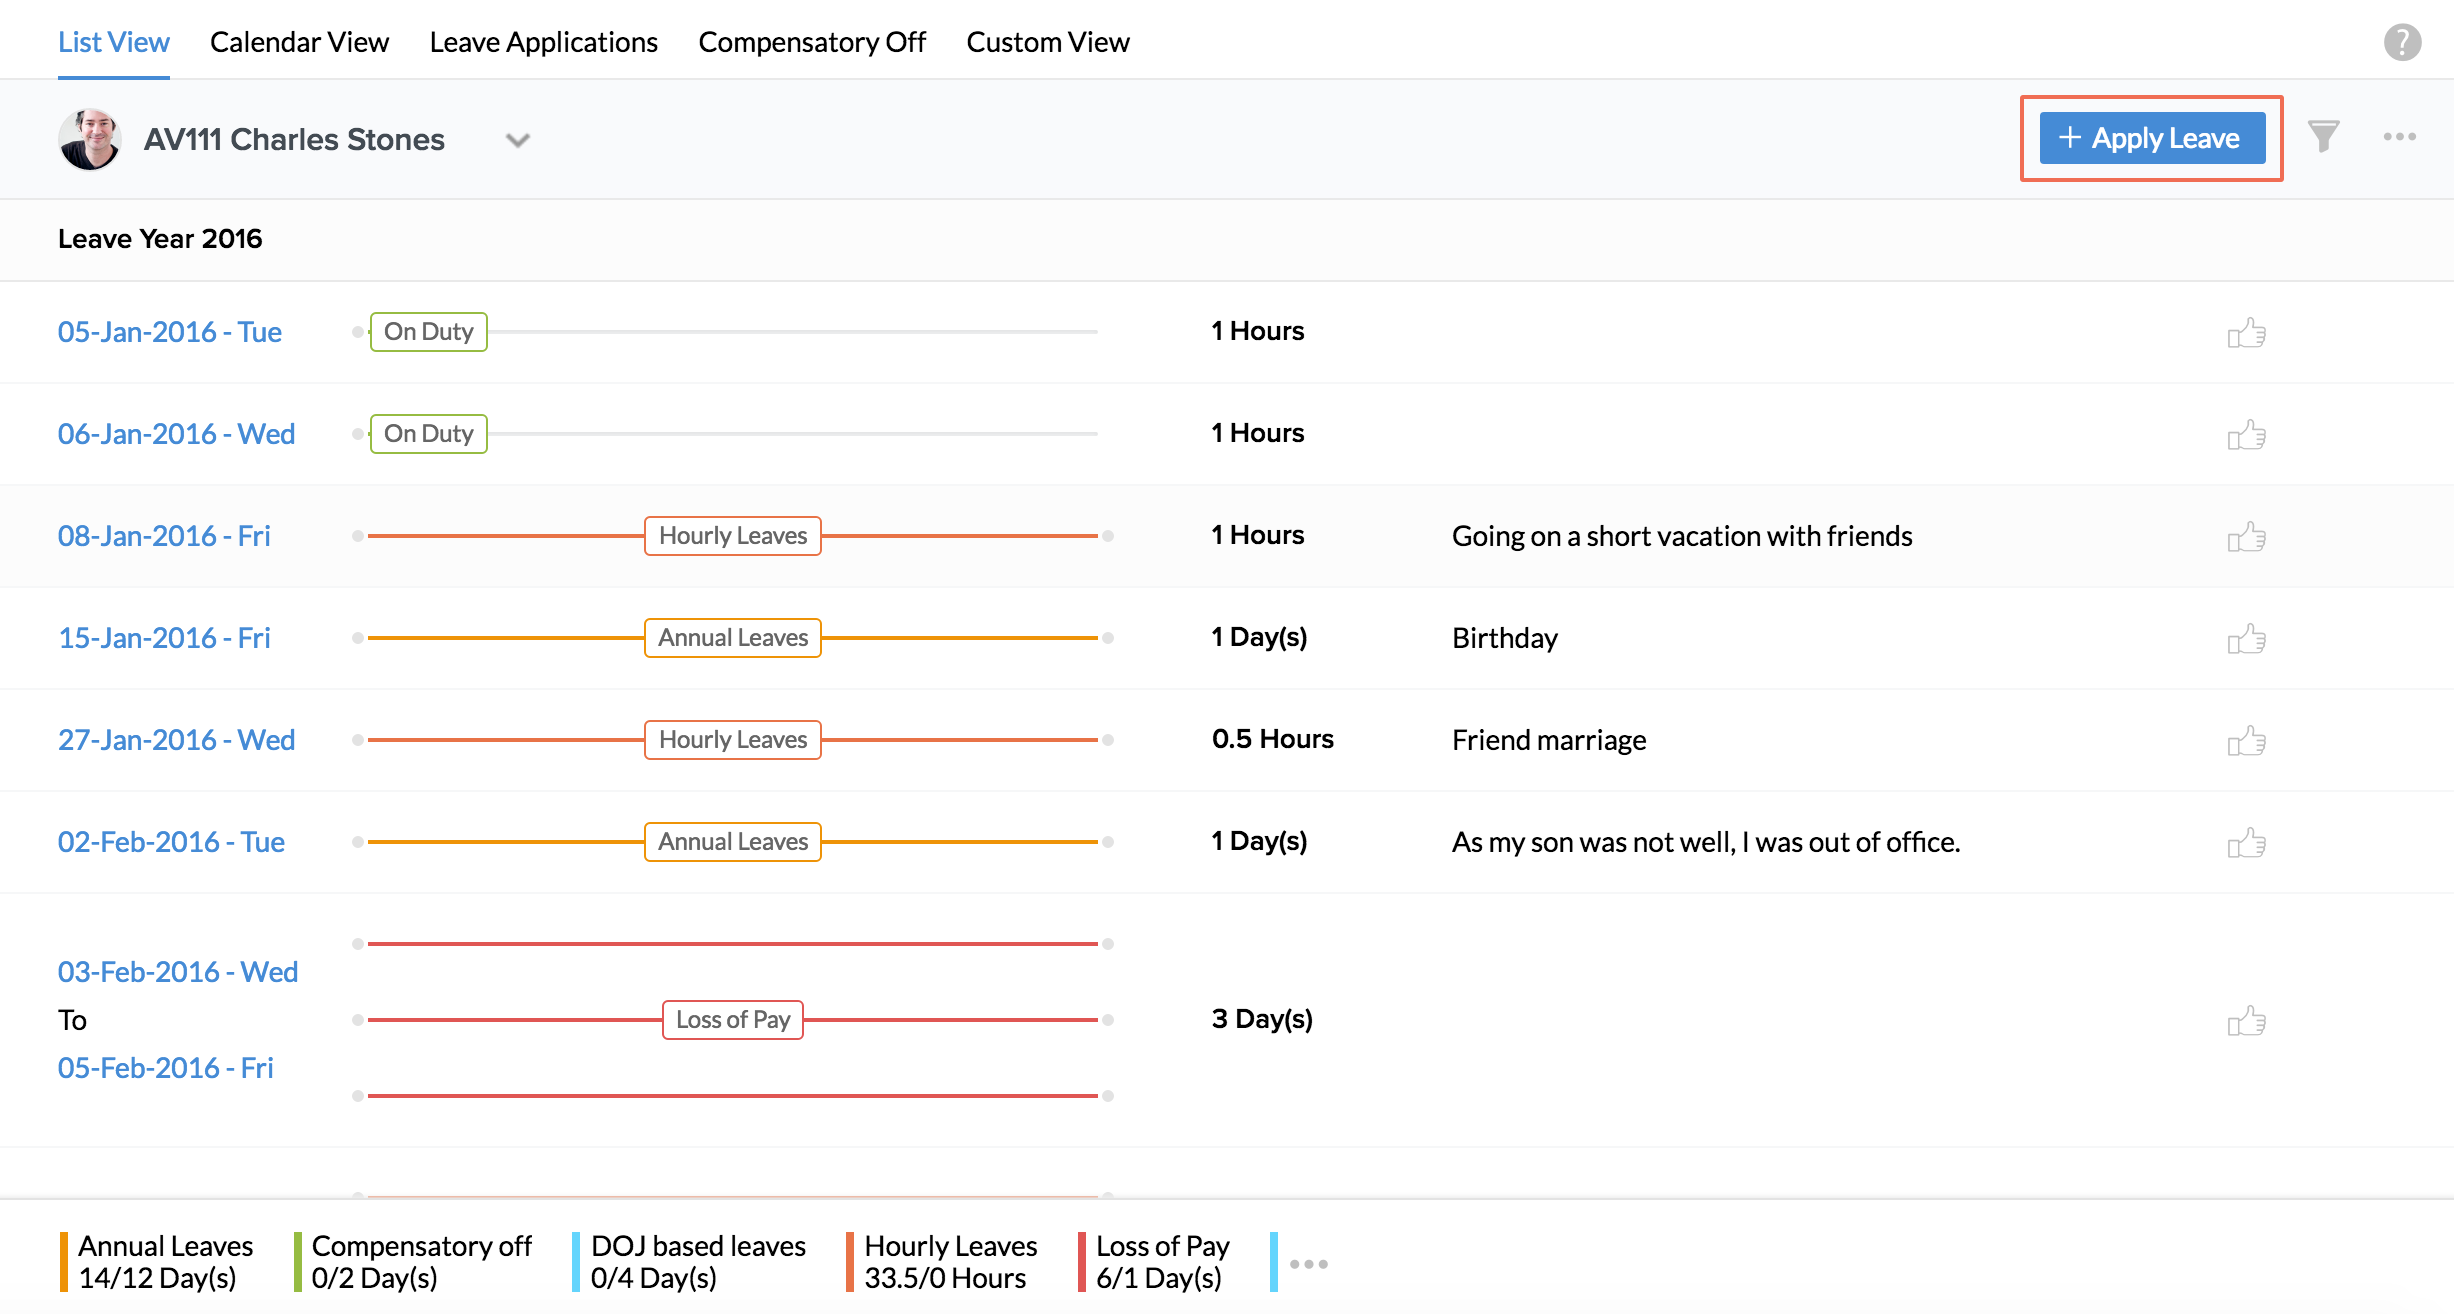
Task: Click AV111 Charles Stones employee name
Action: 294,139
